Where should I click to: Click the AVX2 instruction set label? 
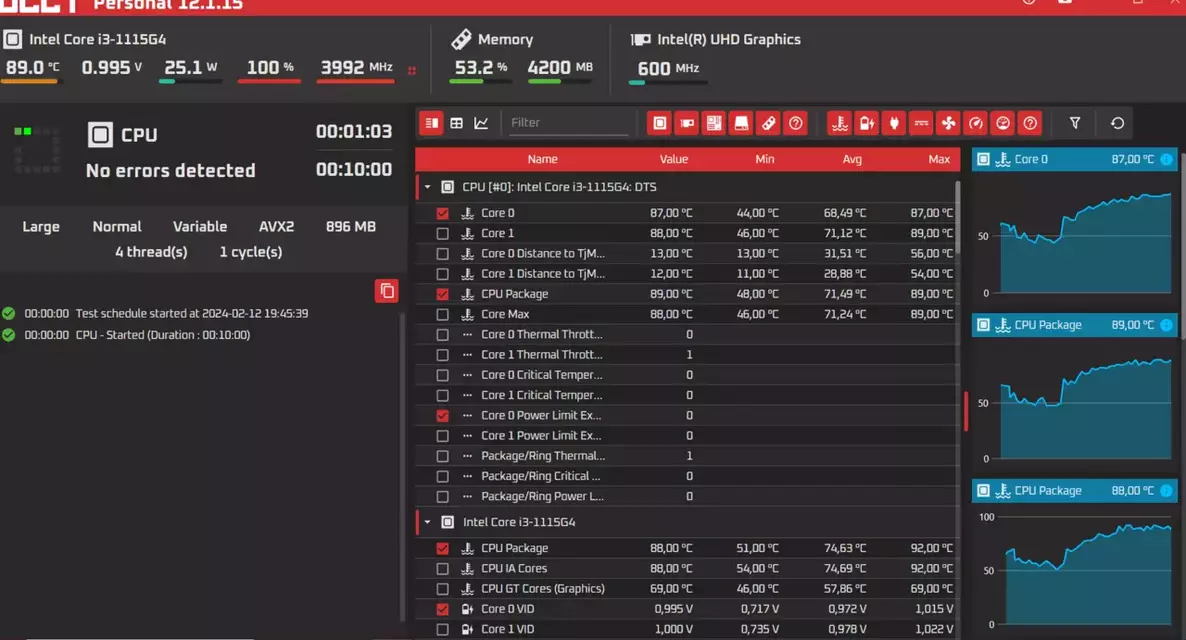click(x=276, y=227)
